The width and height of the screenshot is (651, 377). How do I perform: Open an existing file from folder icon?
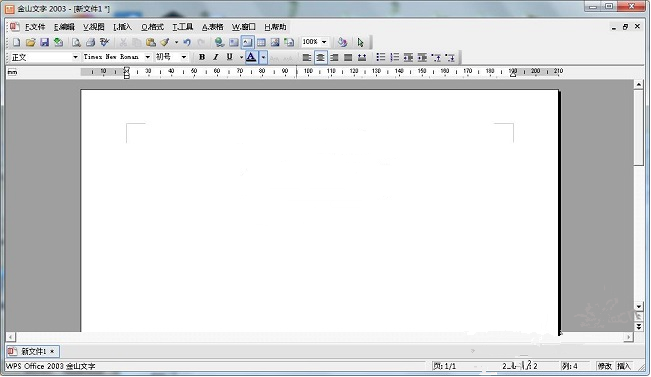click(30, 42)
